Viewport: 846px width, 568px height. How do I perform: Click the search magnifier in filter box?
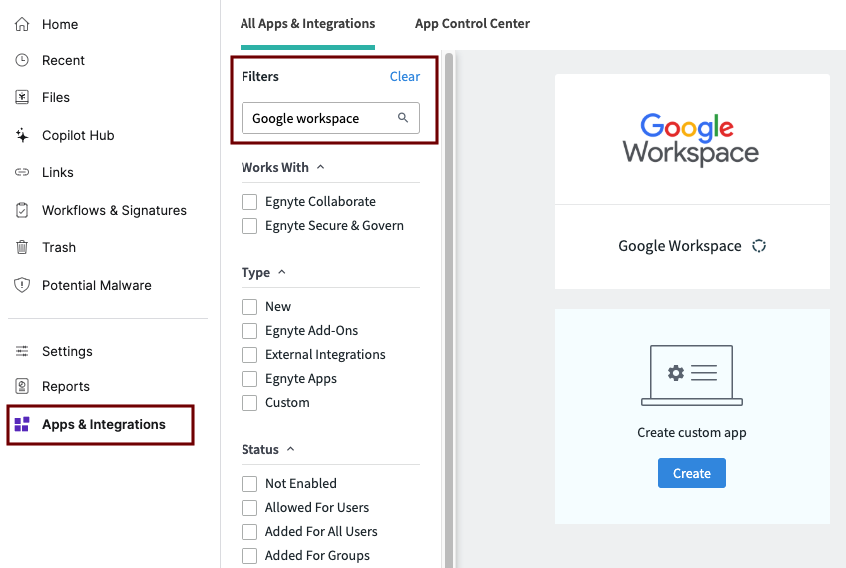point(403,118)
